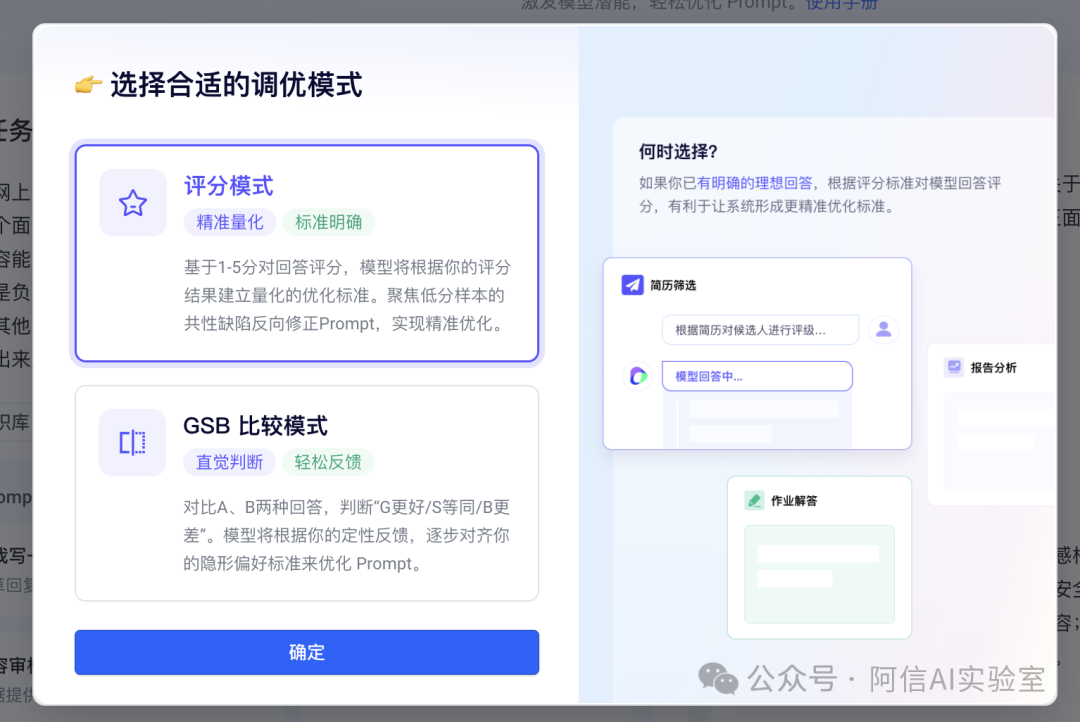
Task: Click the 有明确的理想回答 highlighted text
Action: point(755,183)
